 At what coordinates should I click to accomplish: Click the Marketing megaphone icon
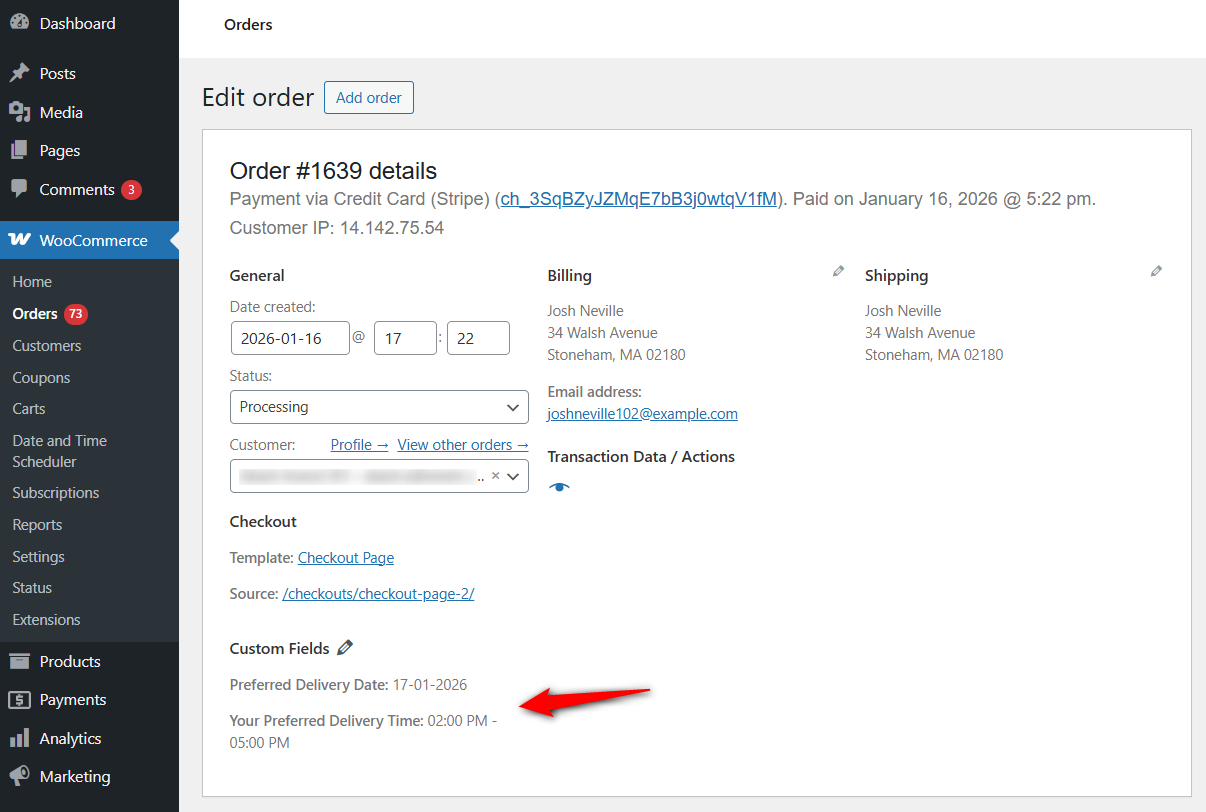(20, 775)
